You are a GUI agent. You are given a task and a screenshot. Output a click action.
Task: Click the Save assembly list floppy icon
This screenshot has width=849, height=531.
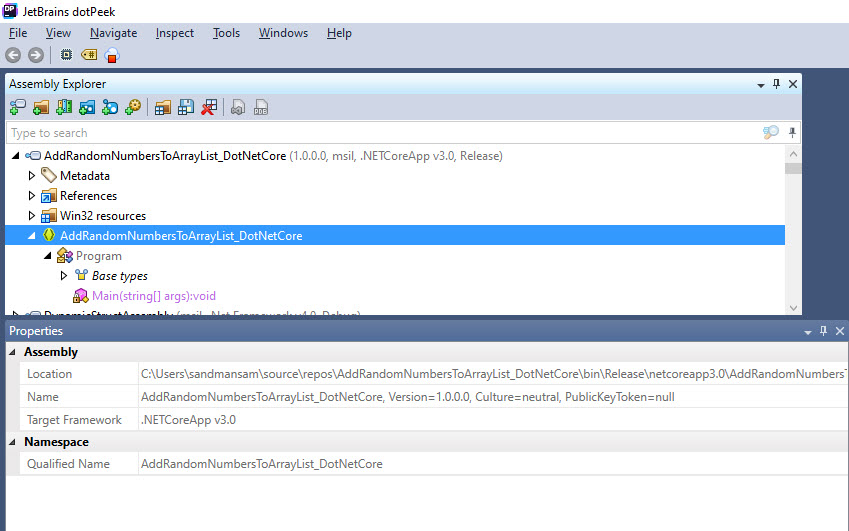pos(185,107)
